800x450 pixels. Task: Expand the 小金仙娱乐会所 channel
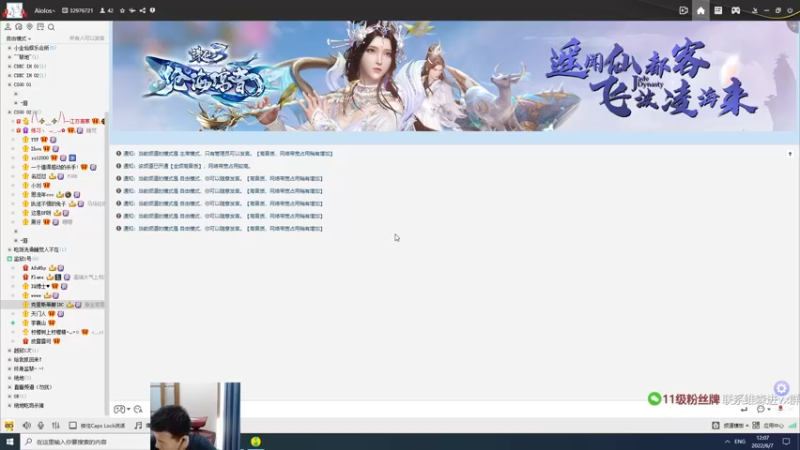(9, 48)
